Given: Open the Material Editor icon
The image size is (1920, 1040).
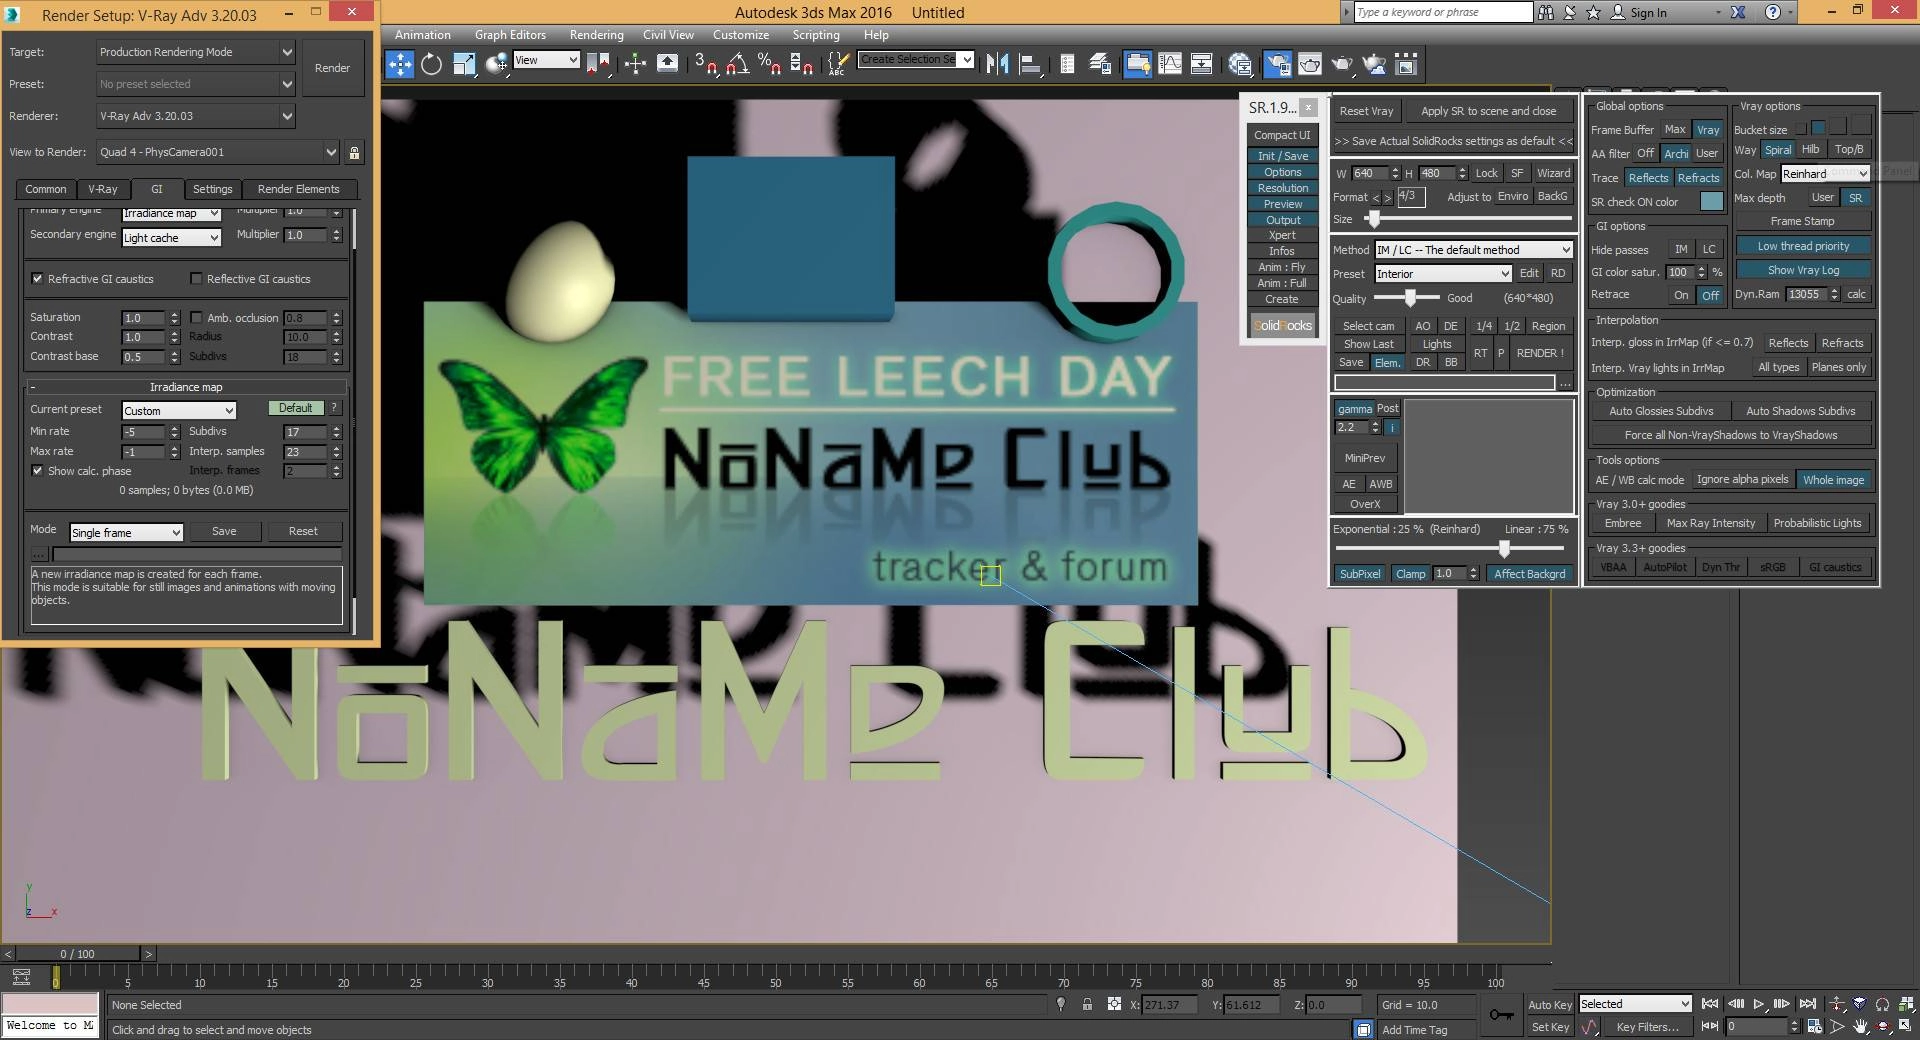Looking at the screenshot, I should 1240,64.
